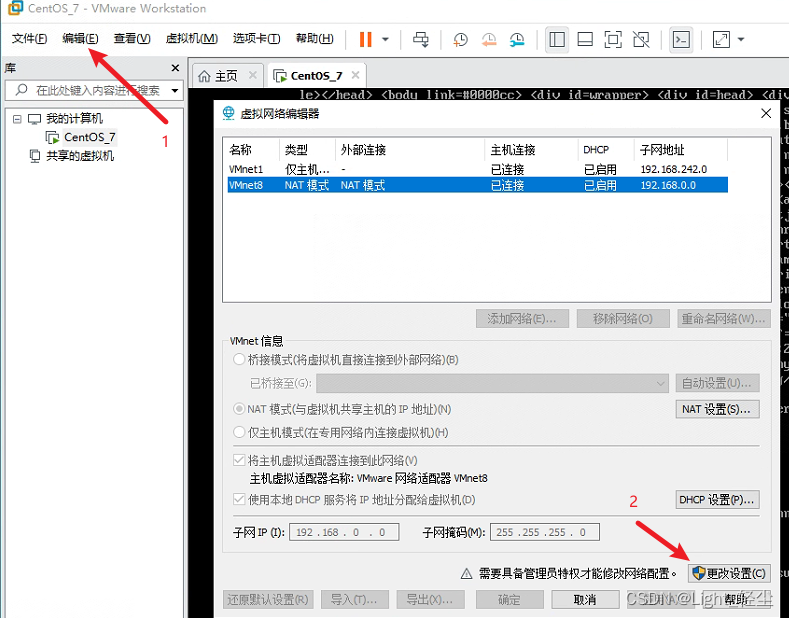Open the library search filter dropdown
The height and width of the screenshot is (618, 789).
coord(175,91)
